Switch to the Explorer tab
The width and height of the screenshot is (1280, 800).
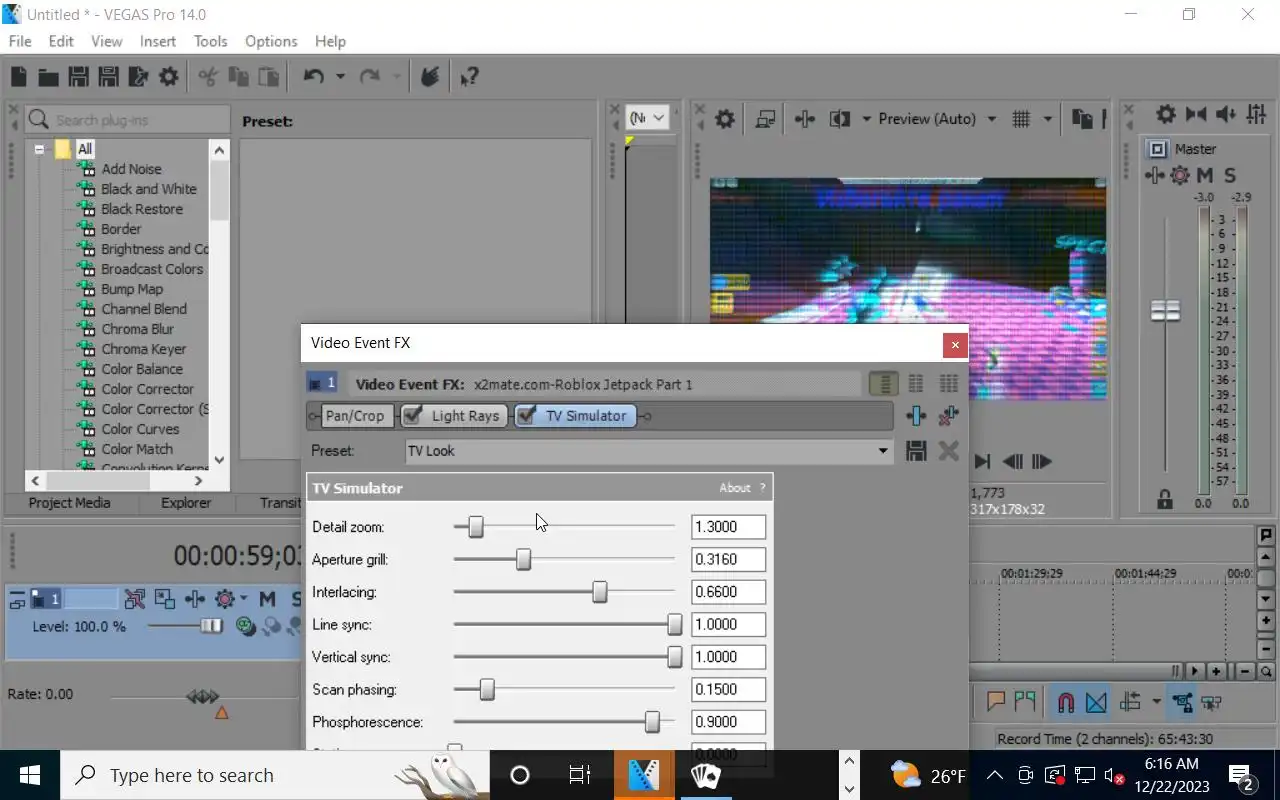(186, 503)
